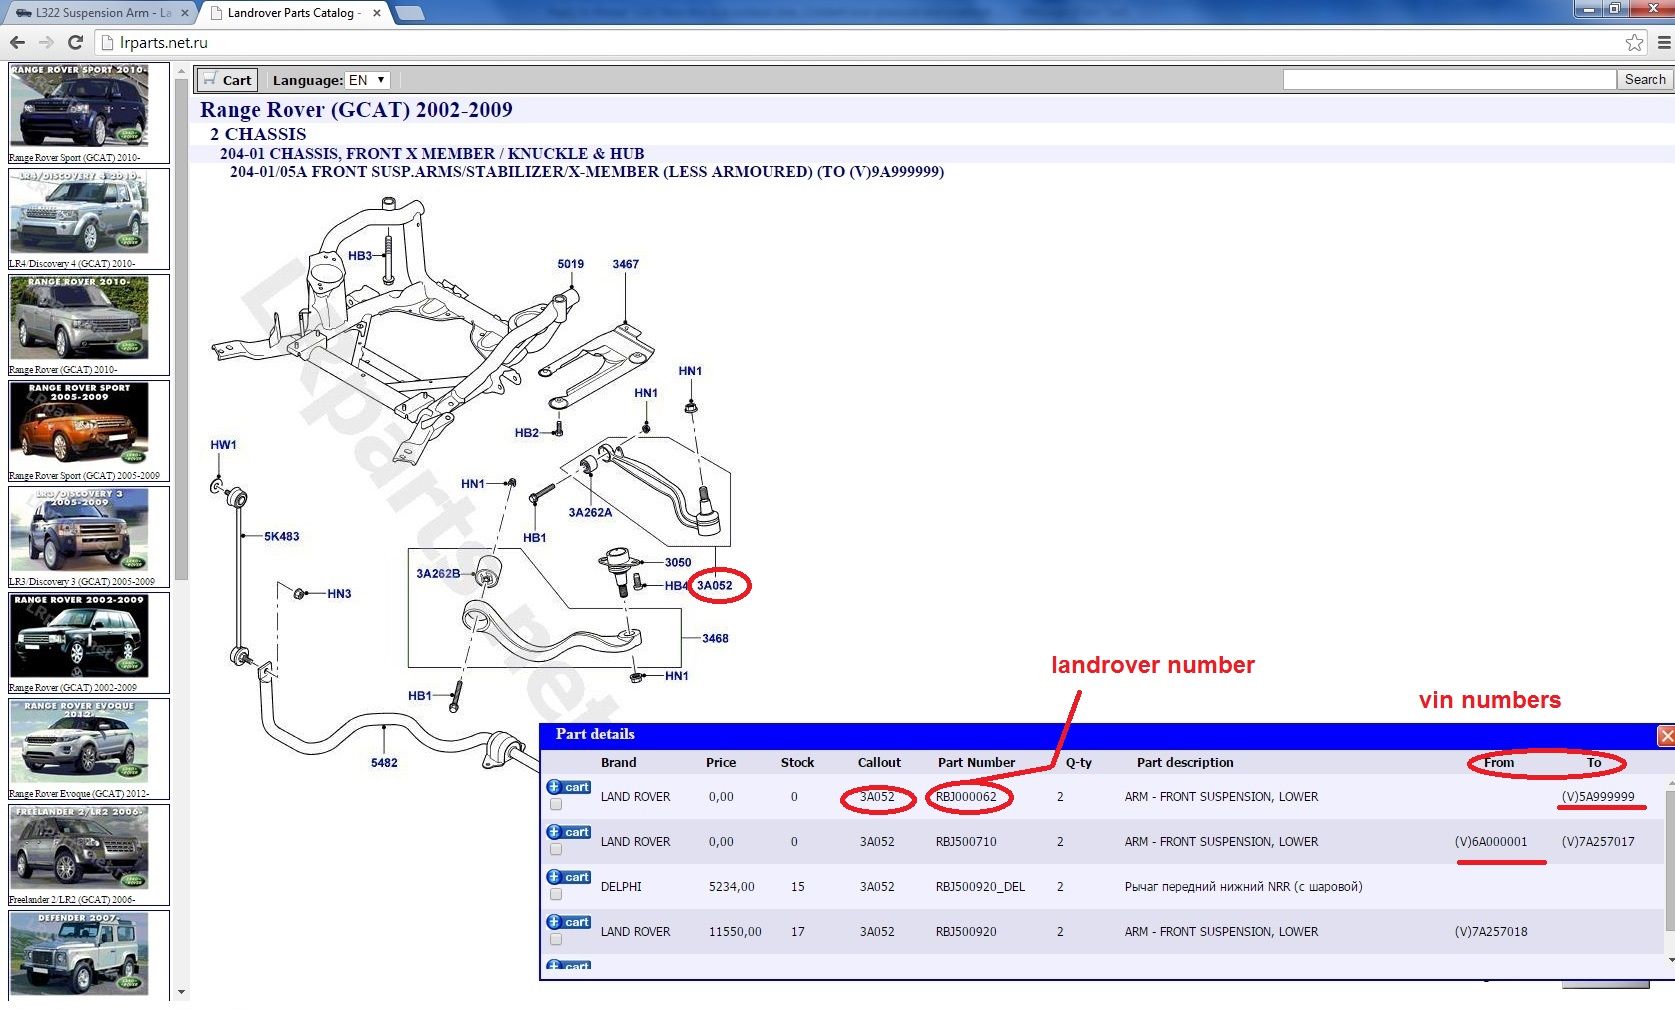
Task: Click the DELPHI brand cell
Action: coord(621,886)
